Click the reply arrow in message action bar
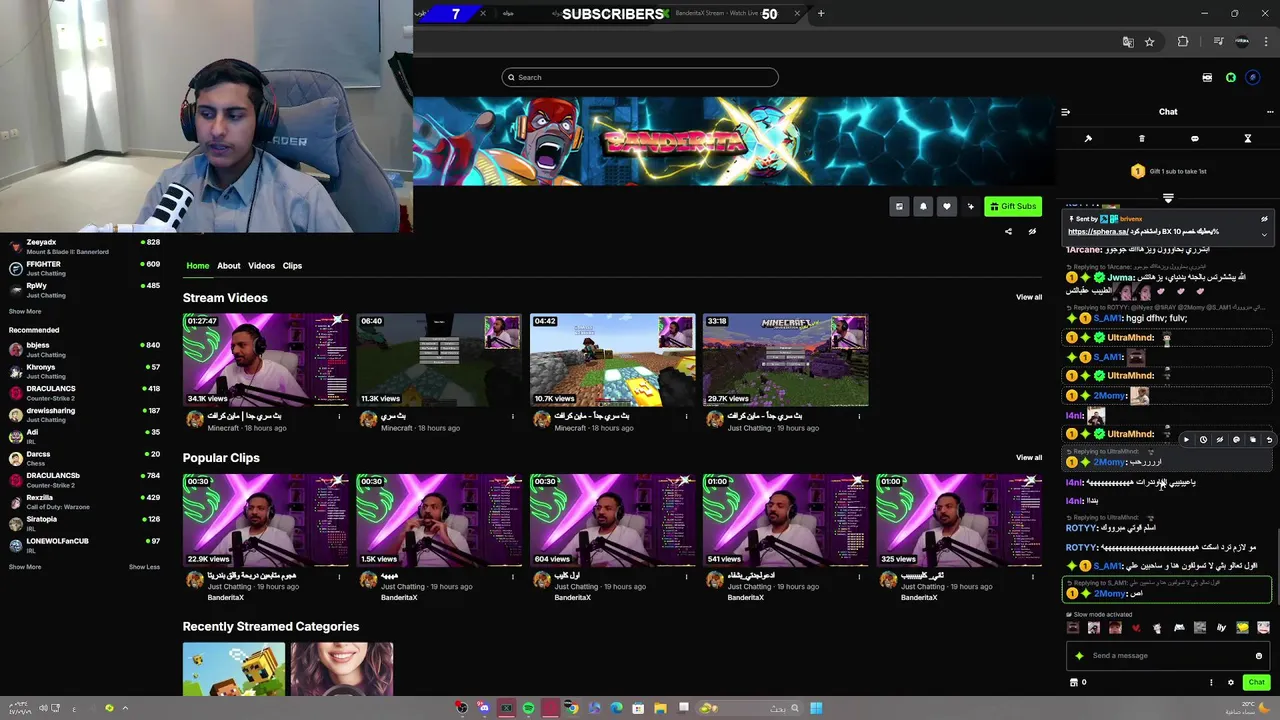Screen dimensions: 1280x720 click(x=1269, y=440)
